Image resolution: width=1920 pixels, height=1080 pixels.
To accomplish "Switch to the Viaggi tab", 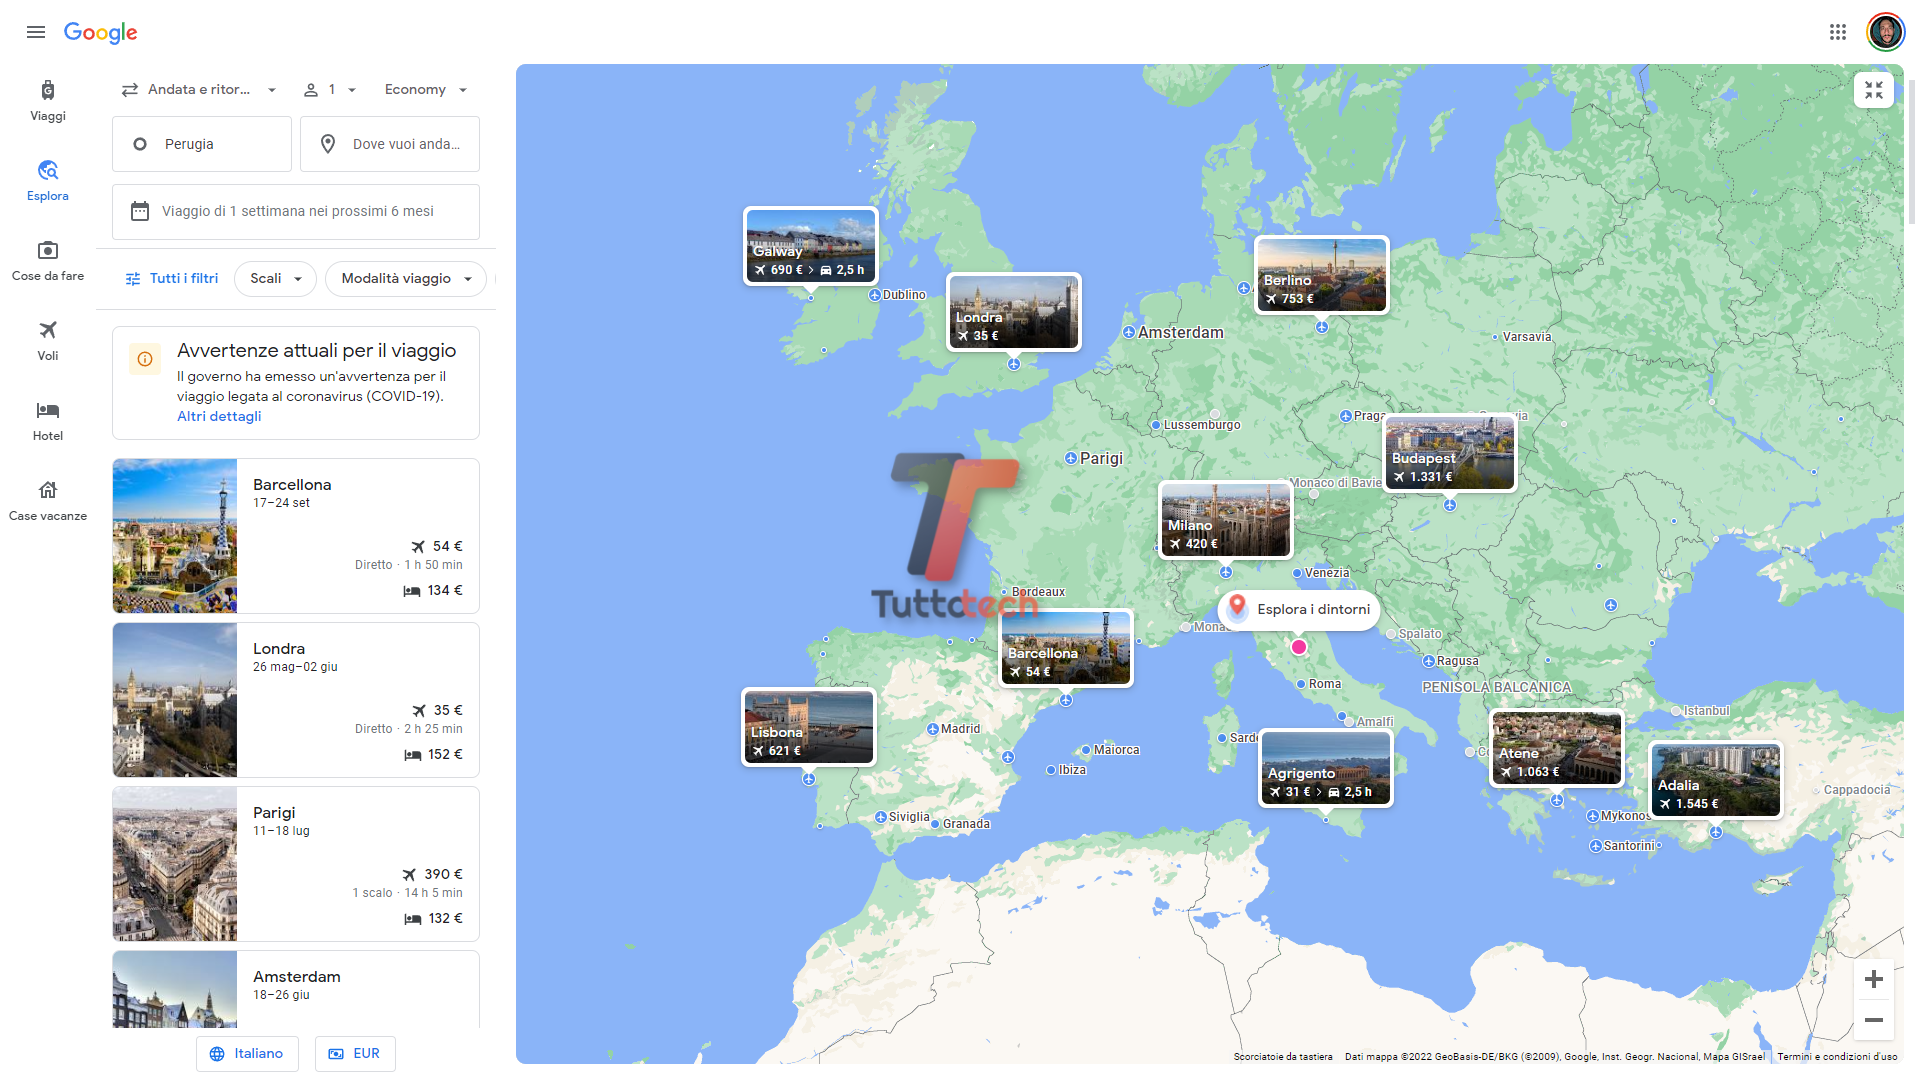I will tap(48, 100).
